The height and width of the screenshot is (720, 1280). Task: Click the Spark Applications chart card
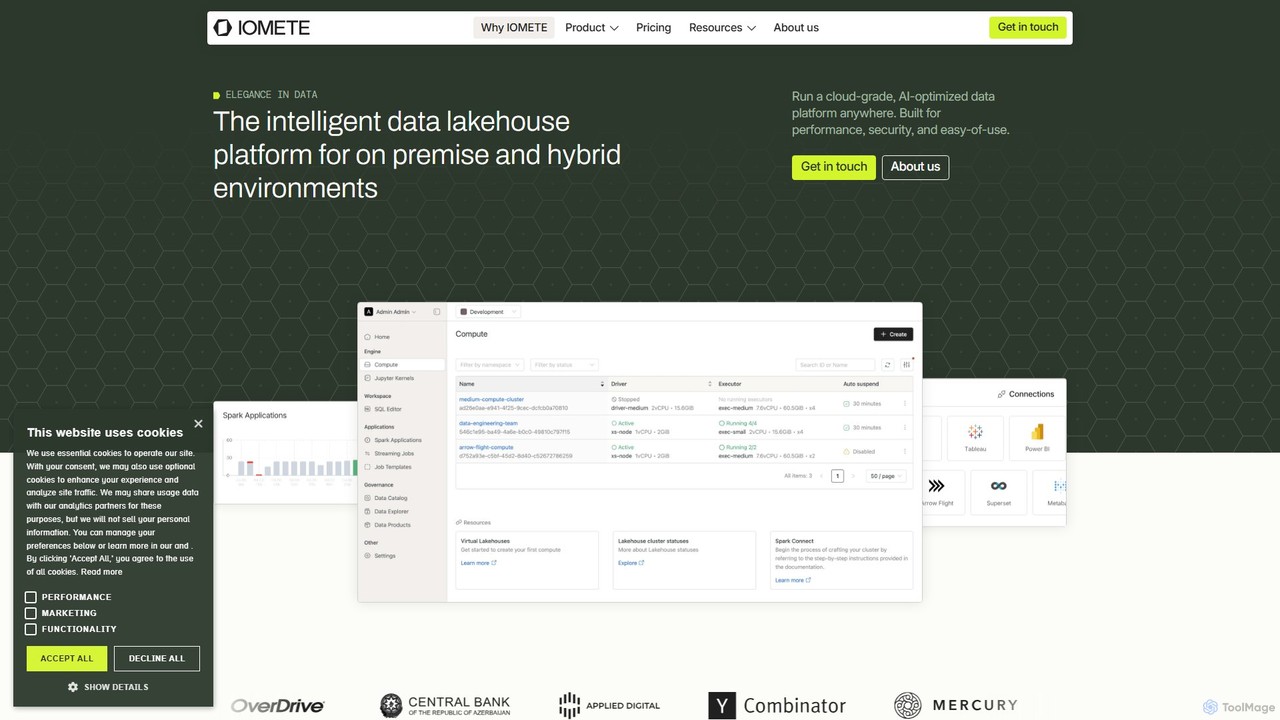pos(285,453)
